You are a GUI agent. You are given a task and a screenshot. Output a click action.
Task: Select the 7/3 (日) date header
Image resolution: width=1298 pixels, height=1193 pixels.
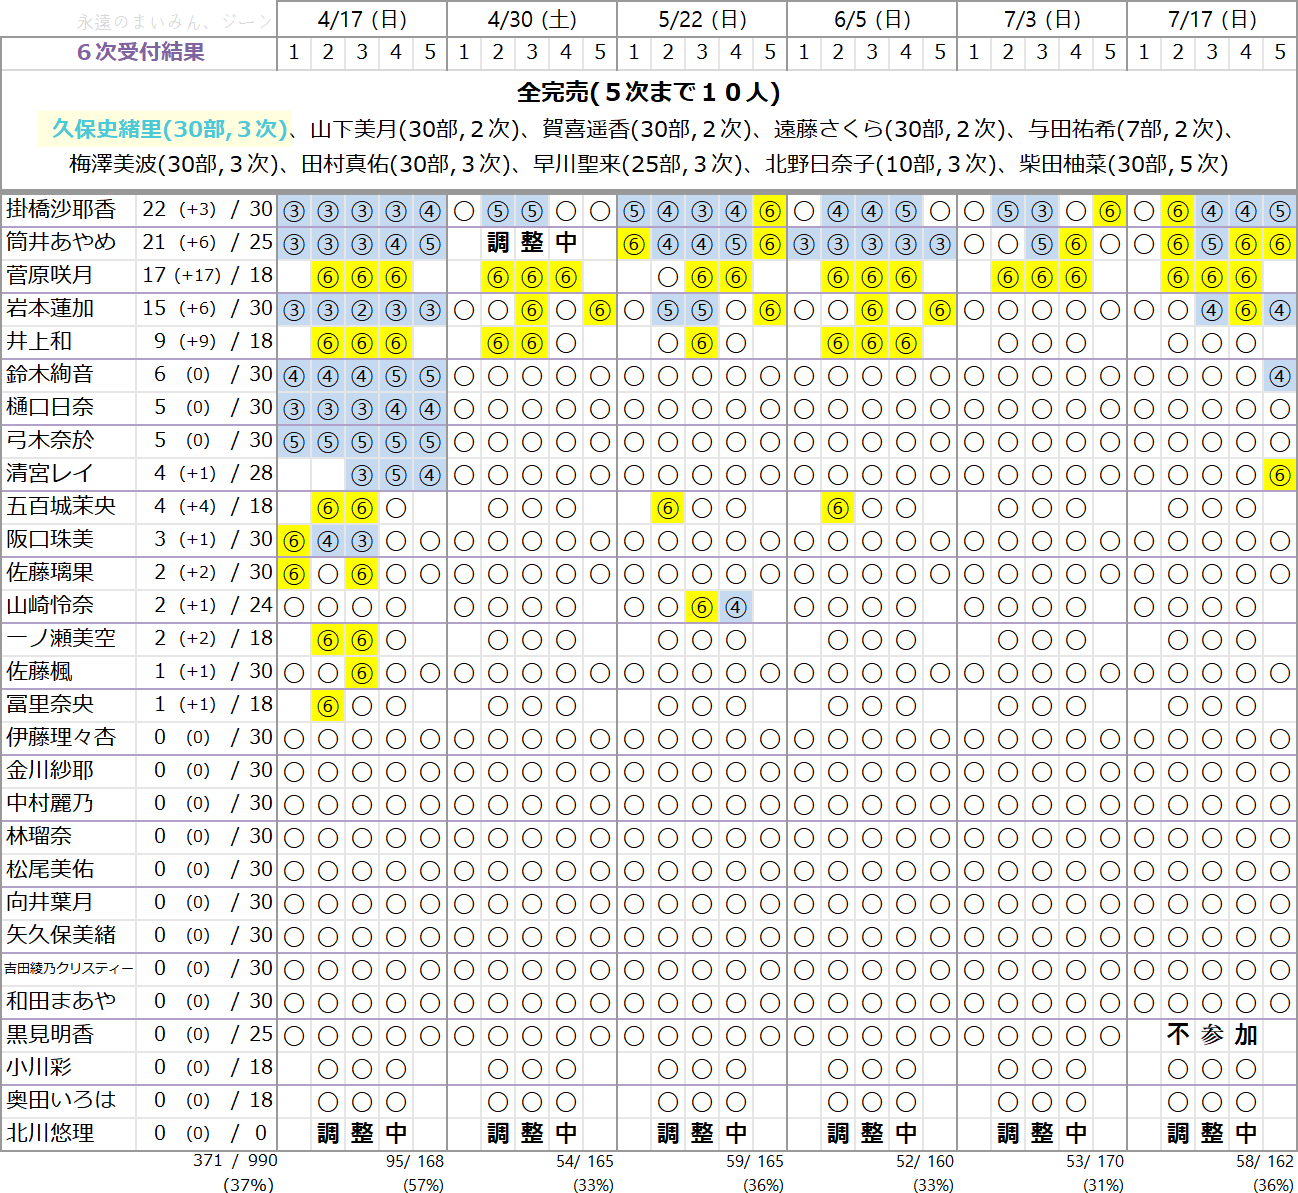point(1042,19)
